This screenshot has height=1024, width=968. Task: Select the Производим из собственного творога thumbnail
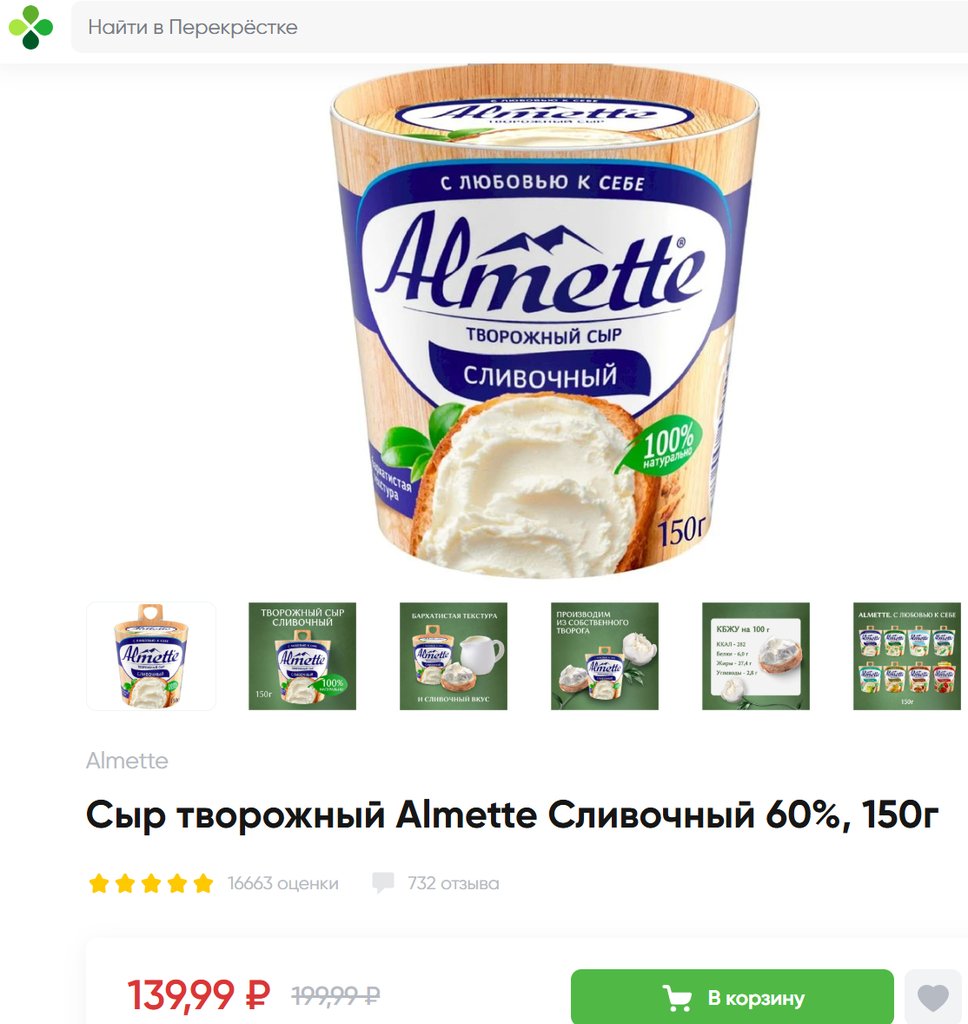click(x=605, y=656)
